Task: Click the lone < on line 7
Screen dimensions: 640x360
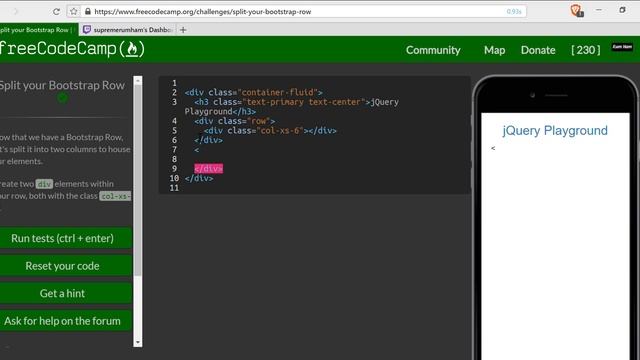Action: click(x=197, y=150)
